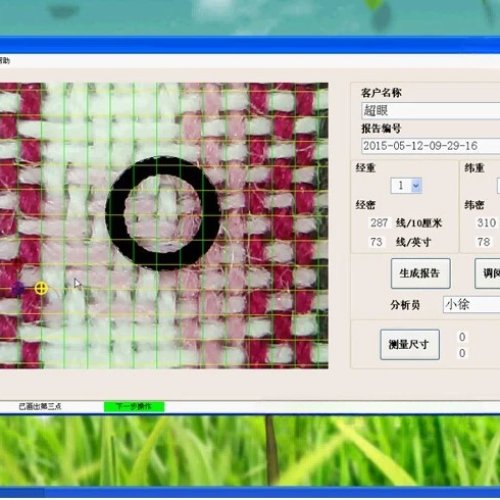This screenshot has height=500, width=500.
Task: Click the 经重 label
Action: pos(366,168)
